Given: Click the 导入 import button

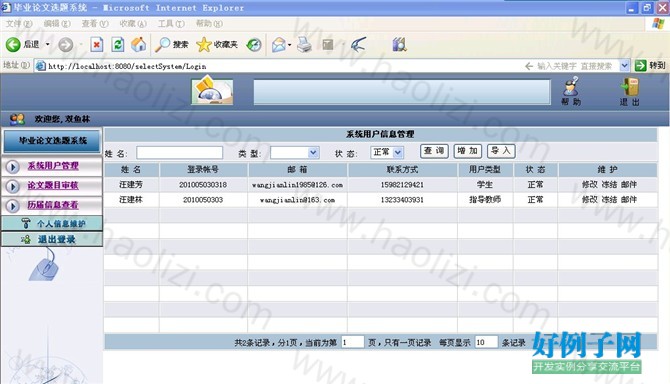Looking at the screenshot, I should click(x=501, y=151).
